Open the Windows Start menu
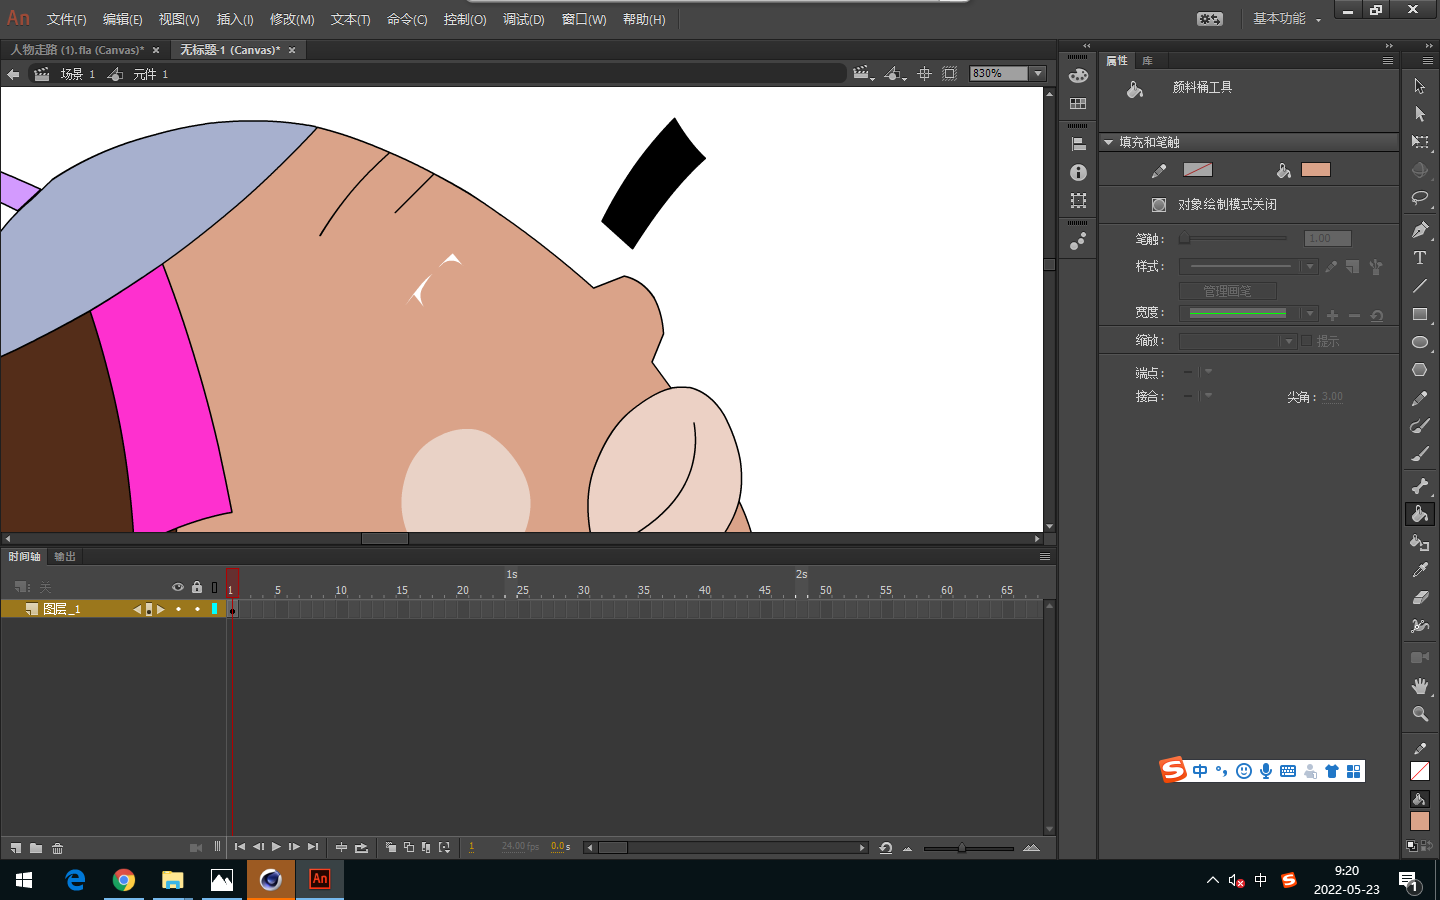 pos(24,880)
